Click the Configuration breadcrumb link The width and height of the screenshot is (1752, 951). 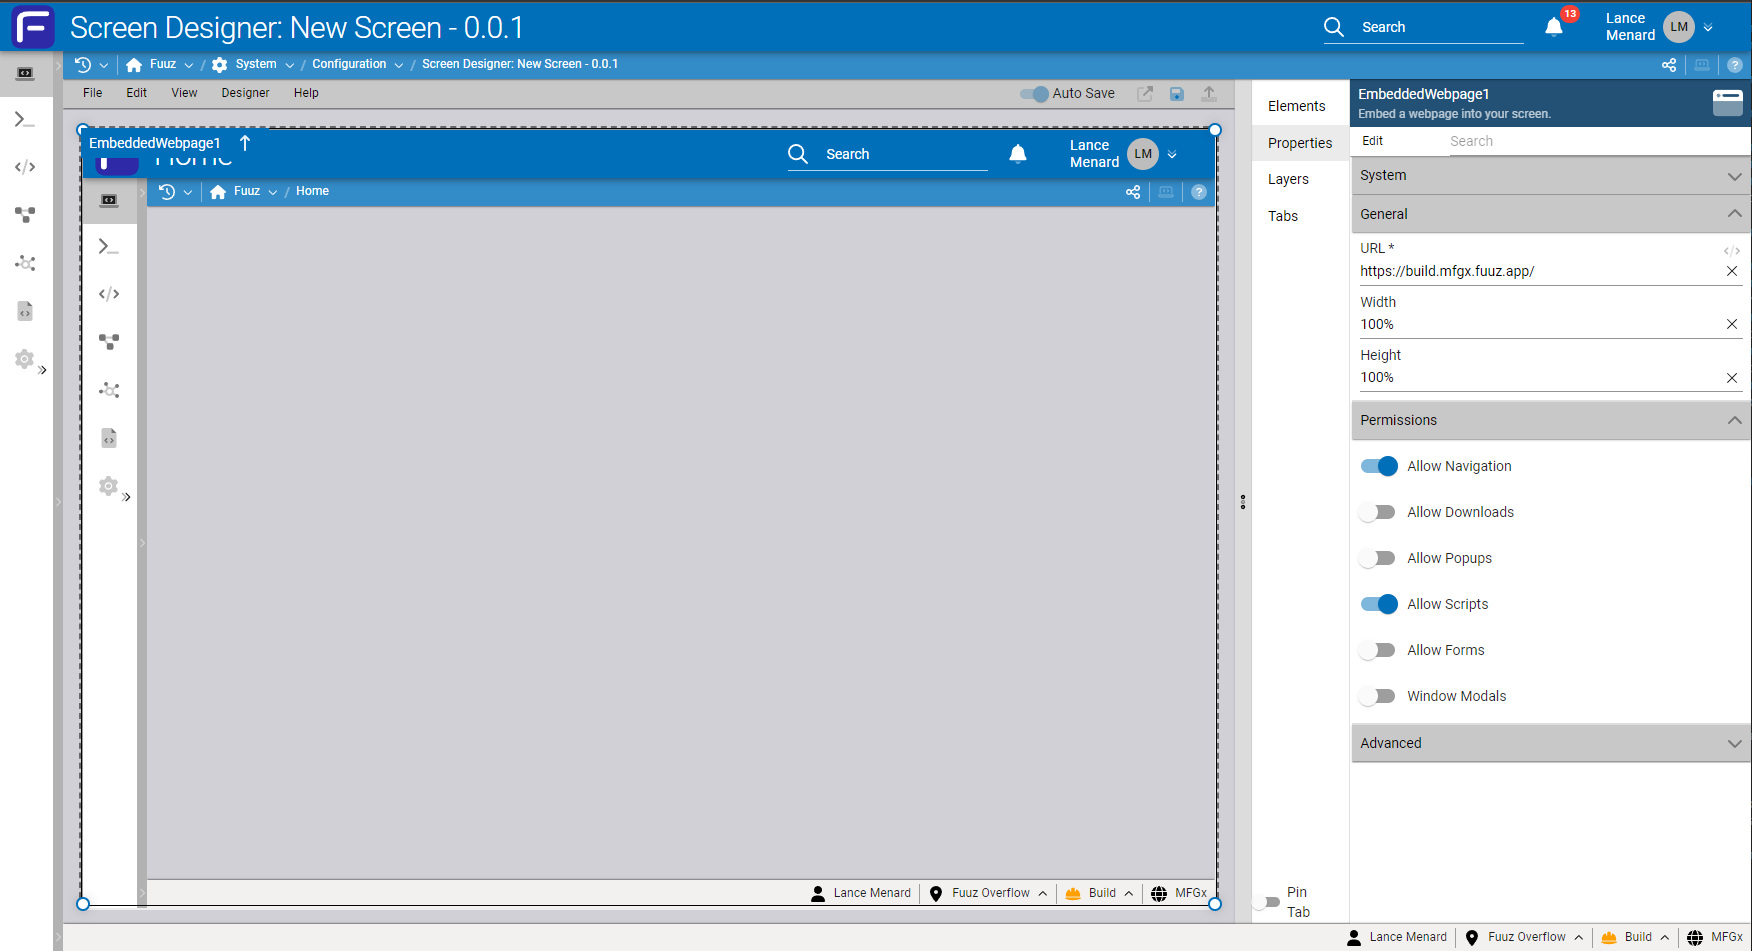click(x=349, y=64)
